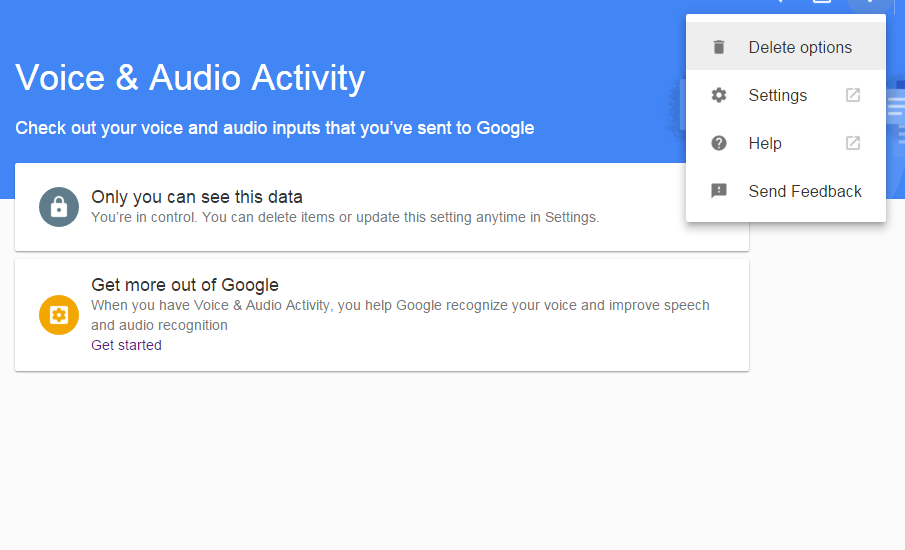Click the external link icon next to Help
Viewport: 905px width, 550px height.
click(852, 143)
